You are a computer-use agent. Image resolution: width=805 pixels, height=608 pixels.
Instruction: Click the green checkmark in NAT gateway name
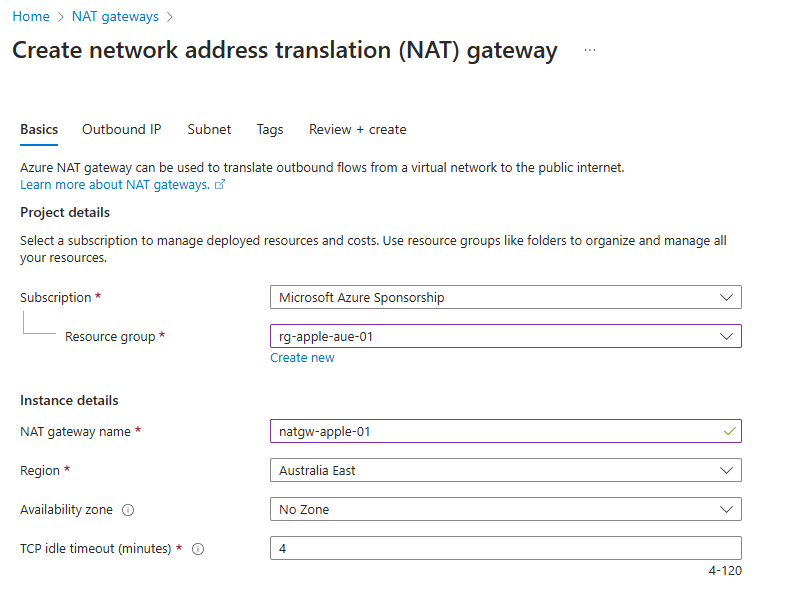[x=730, y=431]
